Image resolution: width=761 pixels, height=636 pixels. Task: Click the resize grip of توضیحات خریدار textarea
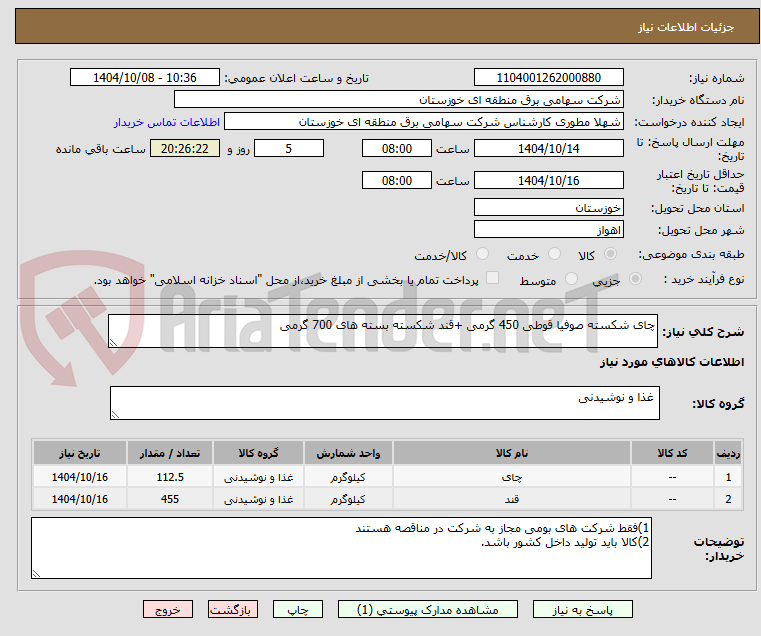tap(36, 573)
